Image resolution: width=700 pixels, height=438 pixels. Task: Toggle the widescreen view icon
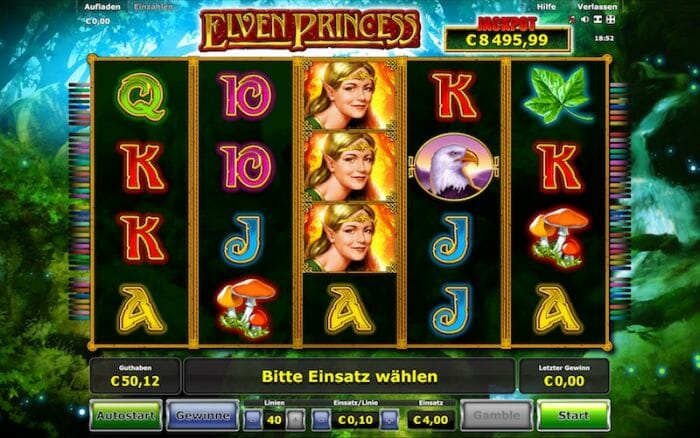(598, 20)
